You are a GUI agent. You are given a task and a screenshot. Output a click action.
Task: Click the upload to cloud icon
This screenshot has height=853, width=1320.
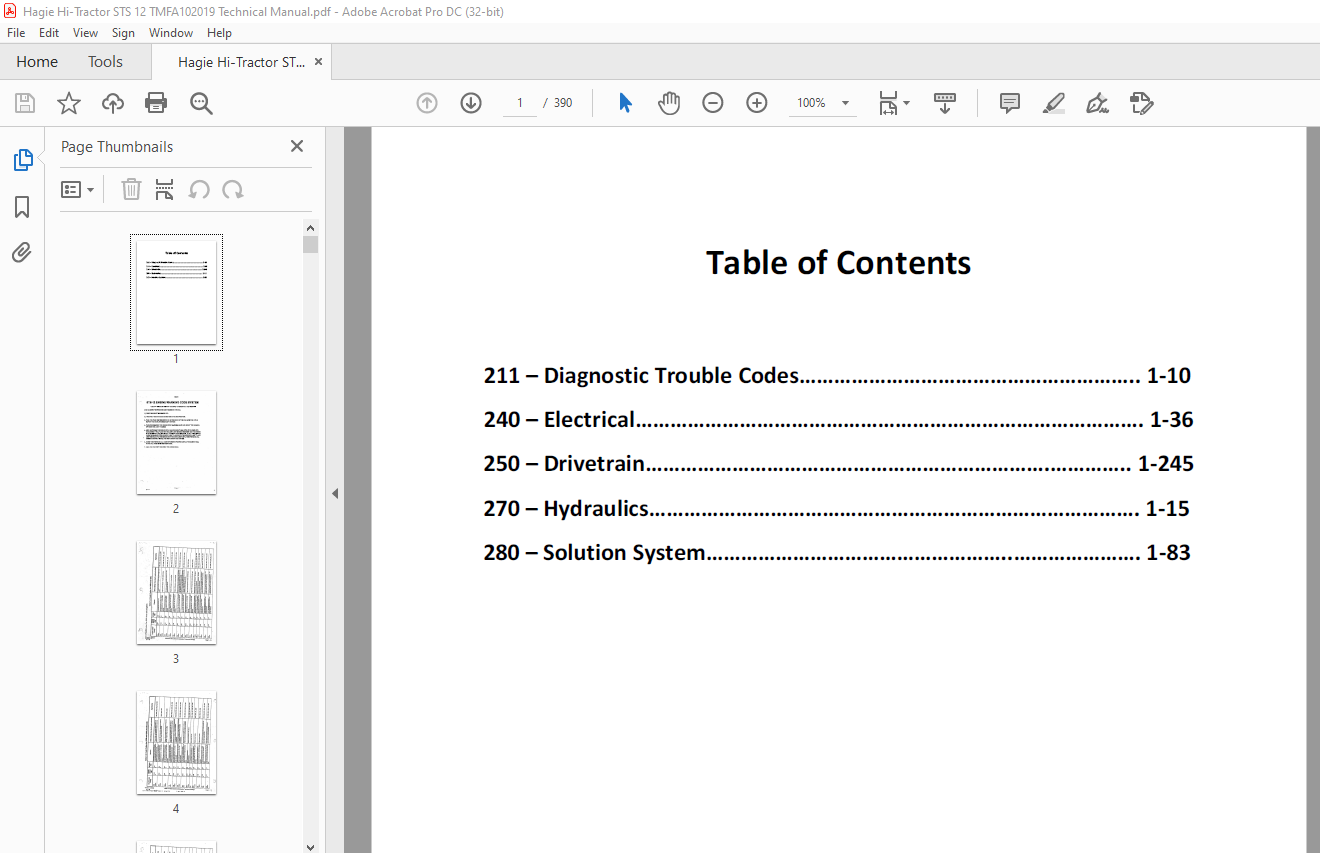click(x=113, y=103)
